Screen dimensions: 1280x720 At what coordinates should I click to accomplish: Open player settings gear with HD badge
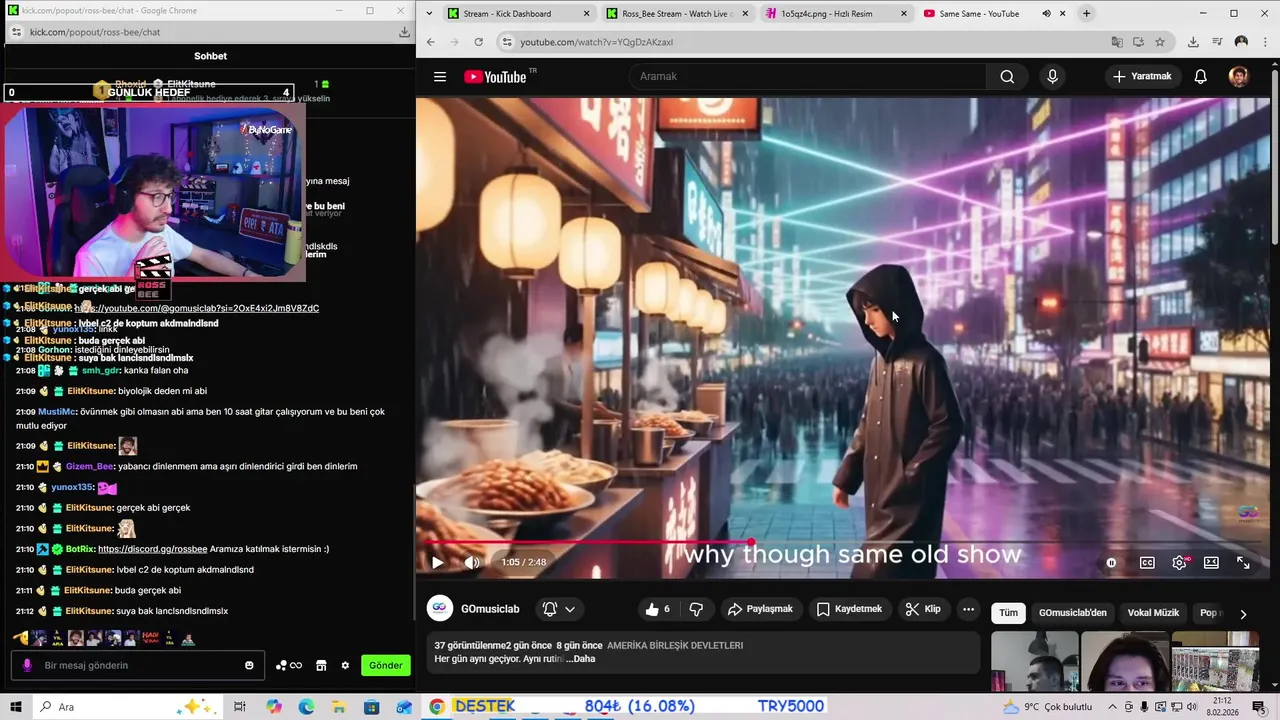click(1180, 562)
